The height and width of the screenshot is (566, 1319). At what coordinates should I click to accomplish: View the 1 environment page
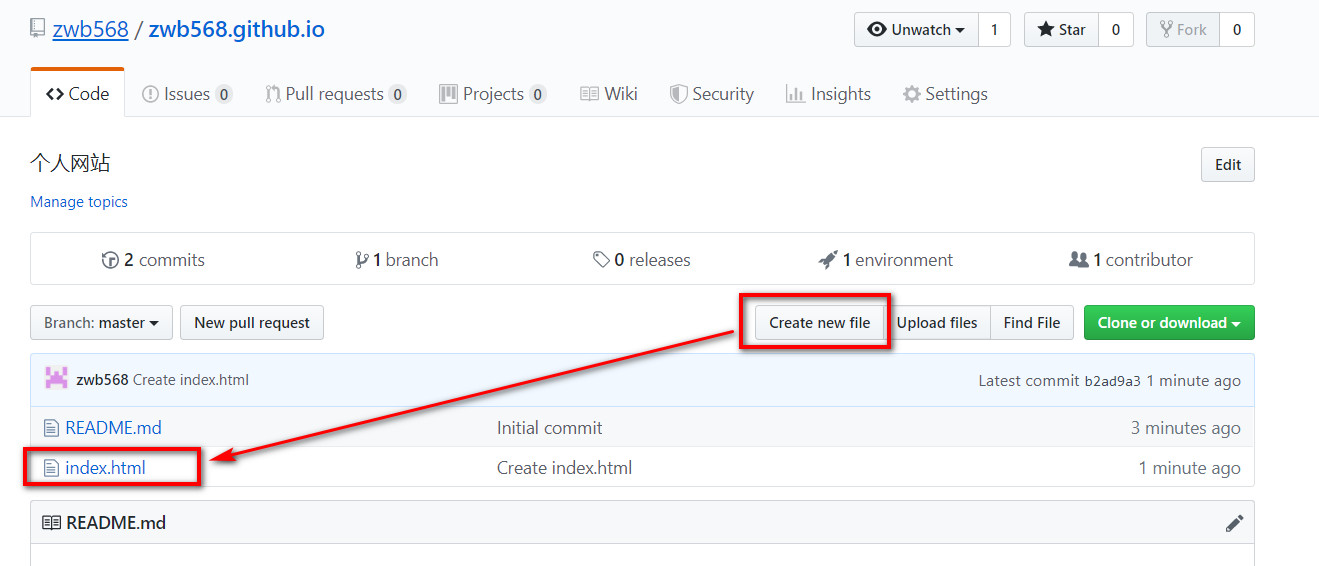pyautogui.click(x=886, y=260)
